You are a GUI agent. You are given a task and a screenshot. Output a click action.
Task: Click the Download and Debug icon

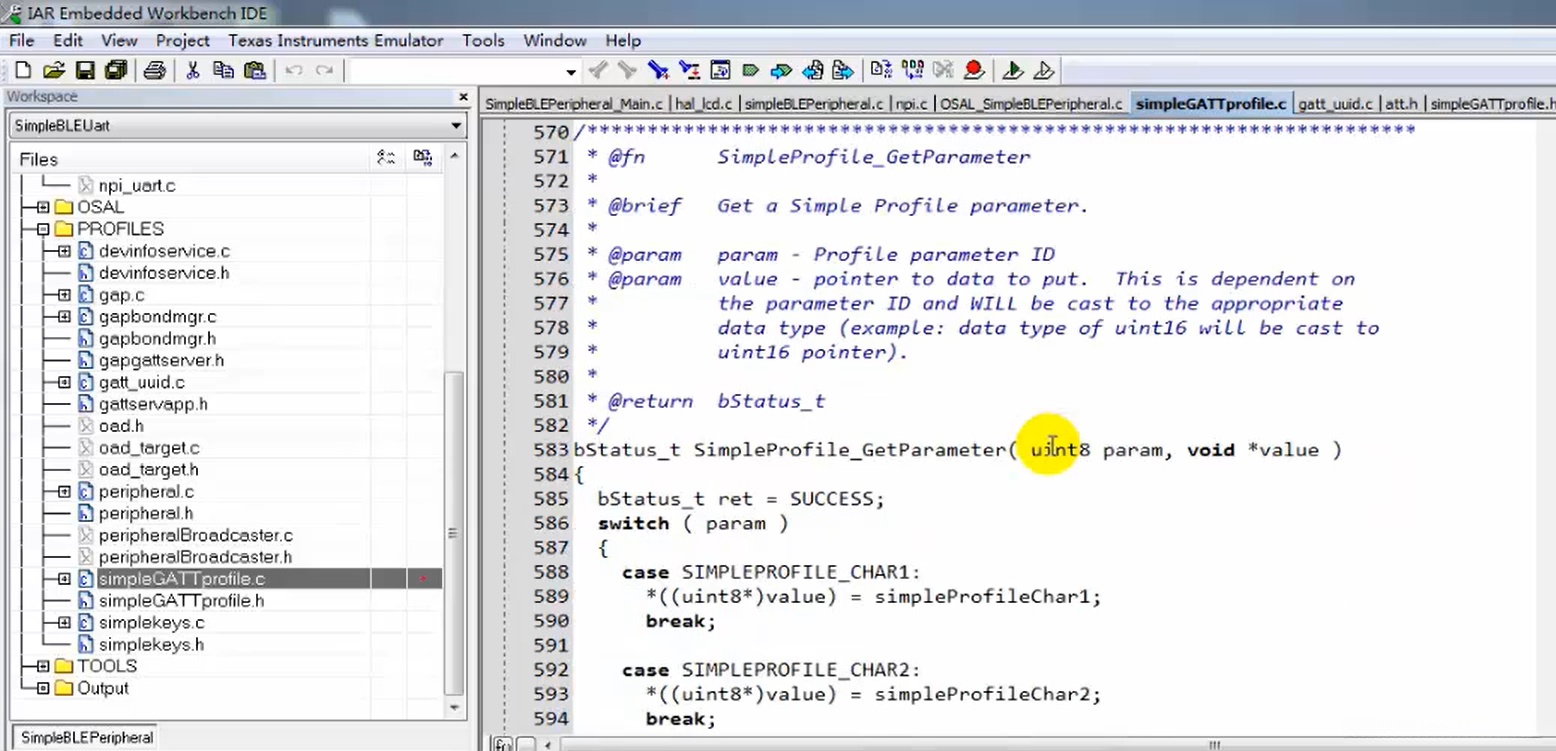[x=1012, y=70]
